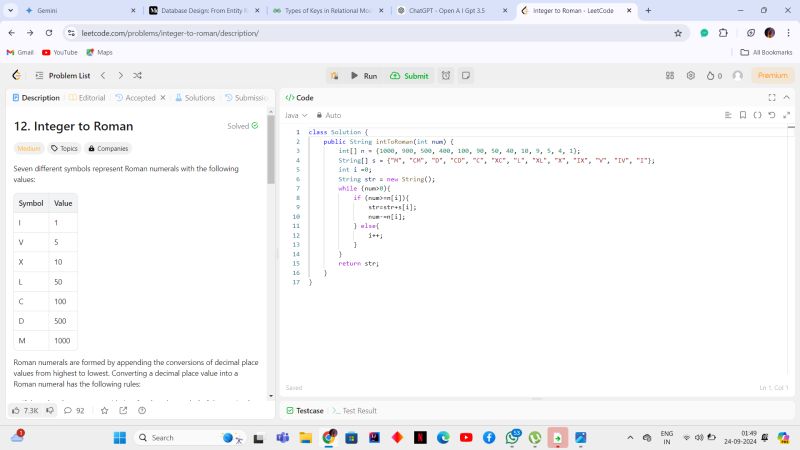Expand the Java language dropdown

point(296,115)
